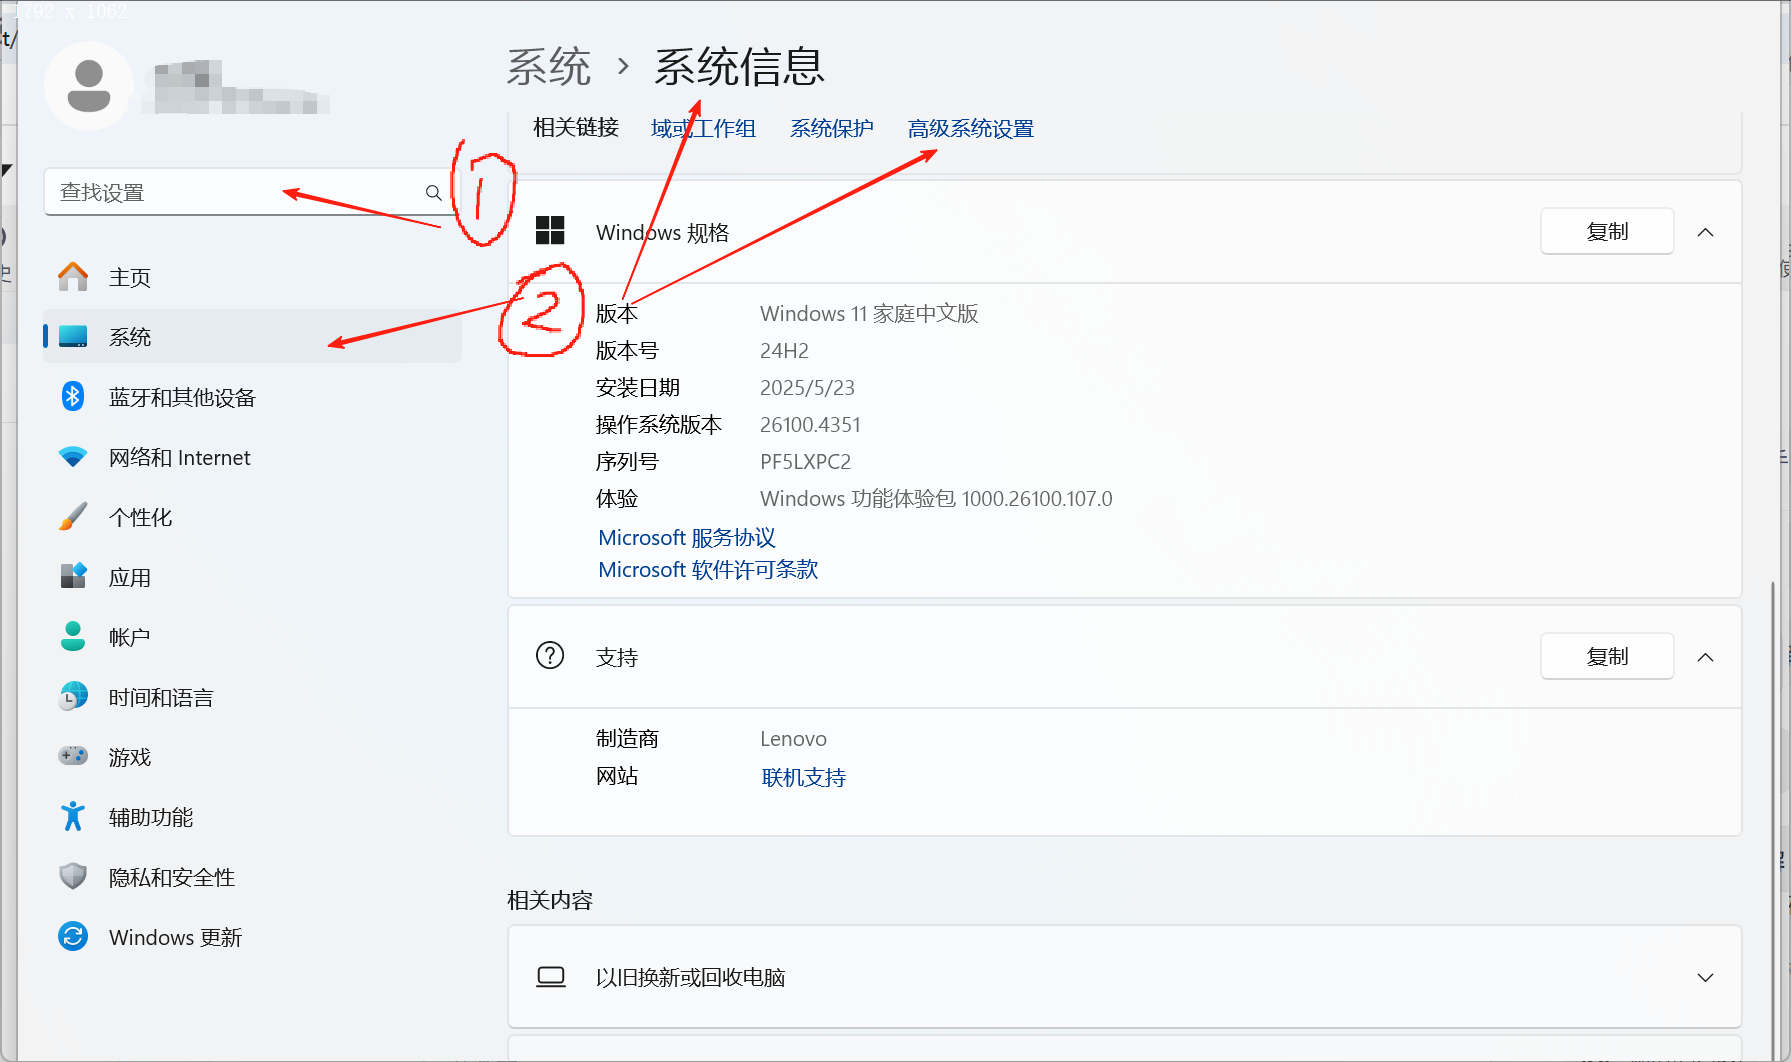Open the 系统保护 link

coord(831,128)
